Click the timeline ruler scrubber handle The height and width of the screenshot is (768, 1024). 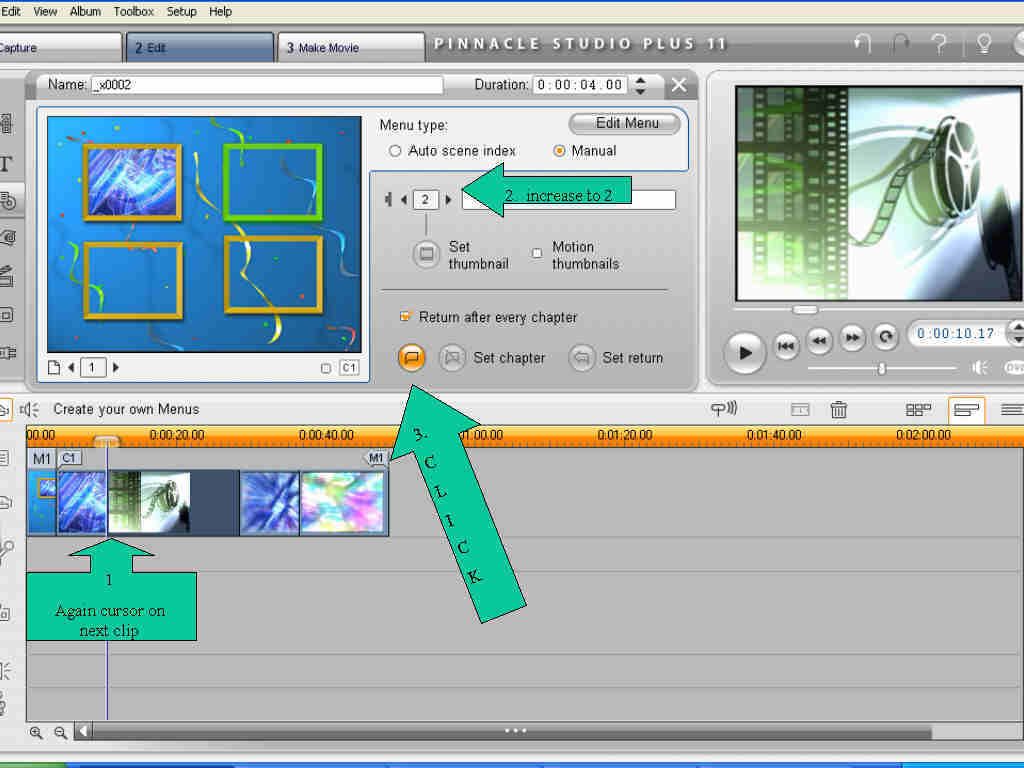click(x=106, y=441)
